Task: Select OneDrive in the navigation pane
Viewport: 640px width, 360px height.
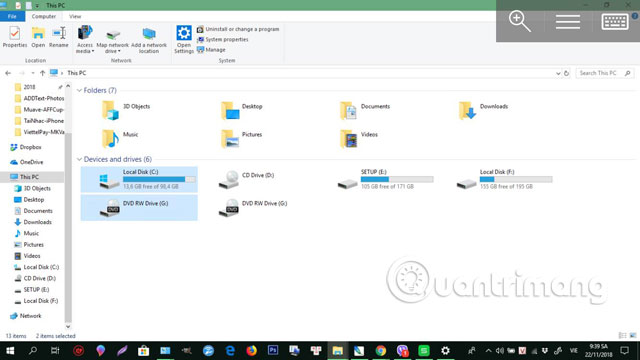Action: click(x=27, y=162)
